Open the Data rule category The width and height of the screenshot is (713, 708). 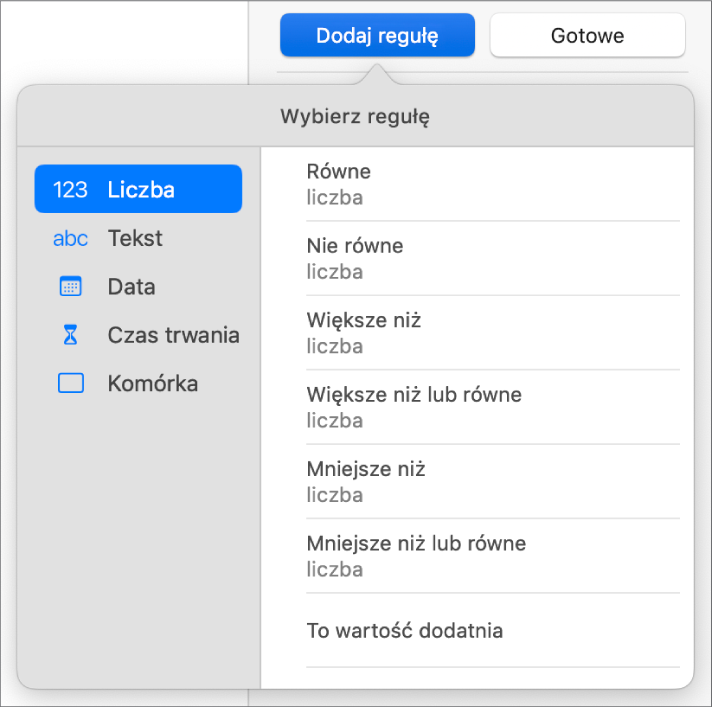pos(138,286)
